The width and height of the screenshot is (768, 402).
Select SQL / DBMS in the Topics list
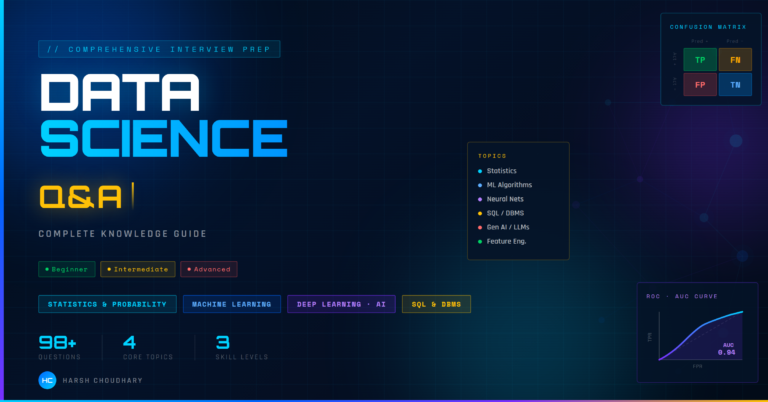pyautogui.click(x=501, y=213)
